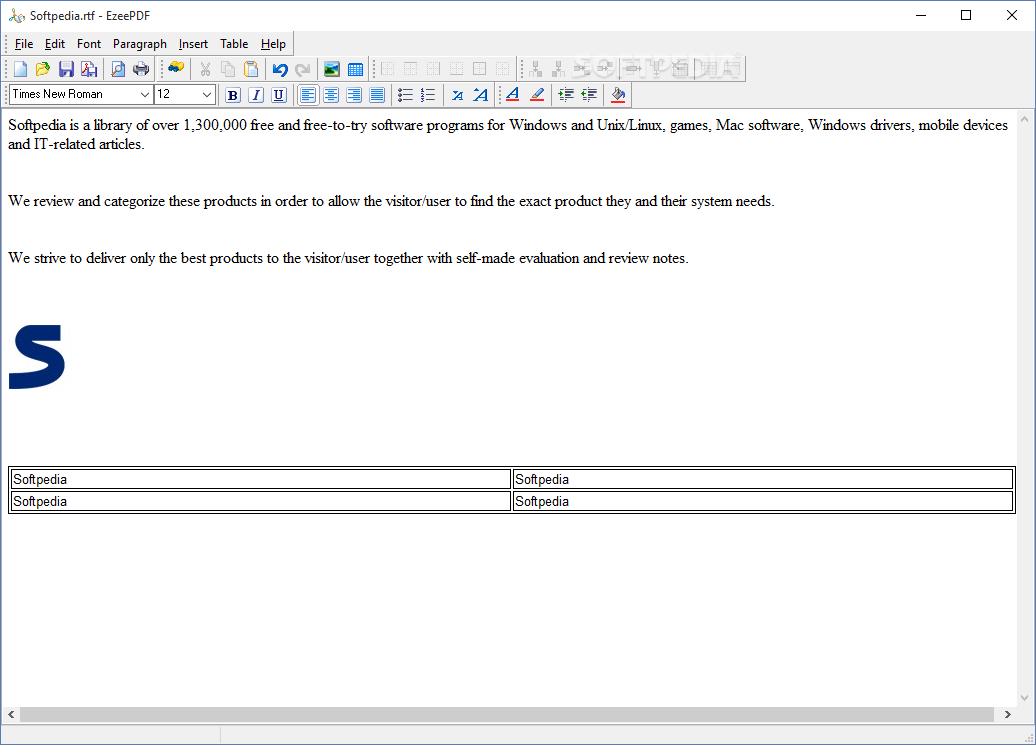
Task: Toggle underline formatting
Action: [279, 95]
